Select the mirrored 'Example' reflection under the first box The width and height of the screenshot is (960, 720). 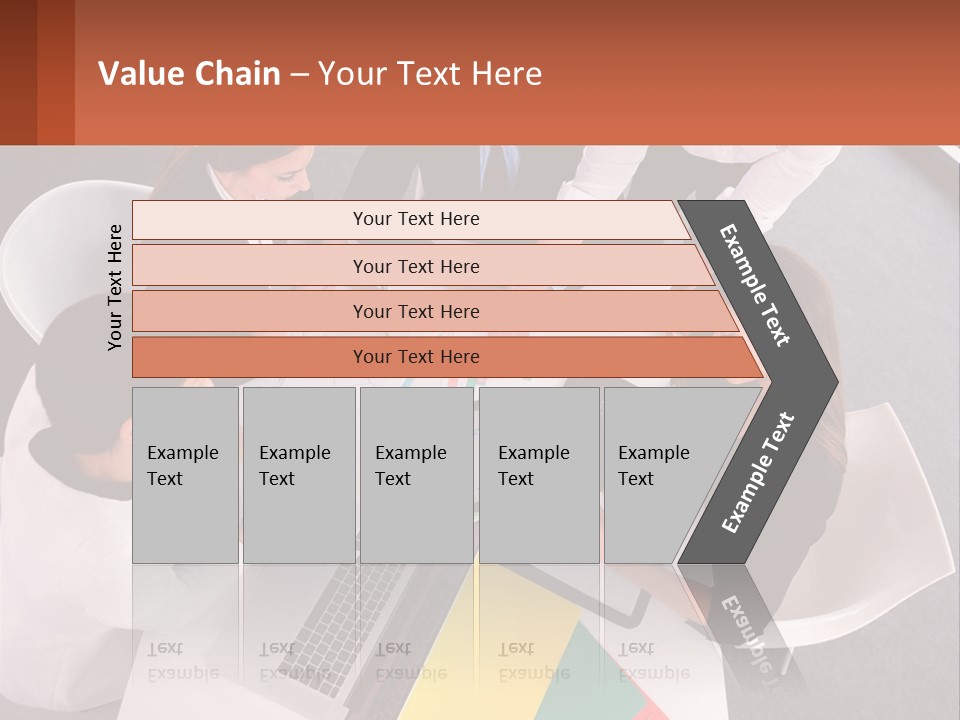[183, 674]
